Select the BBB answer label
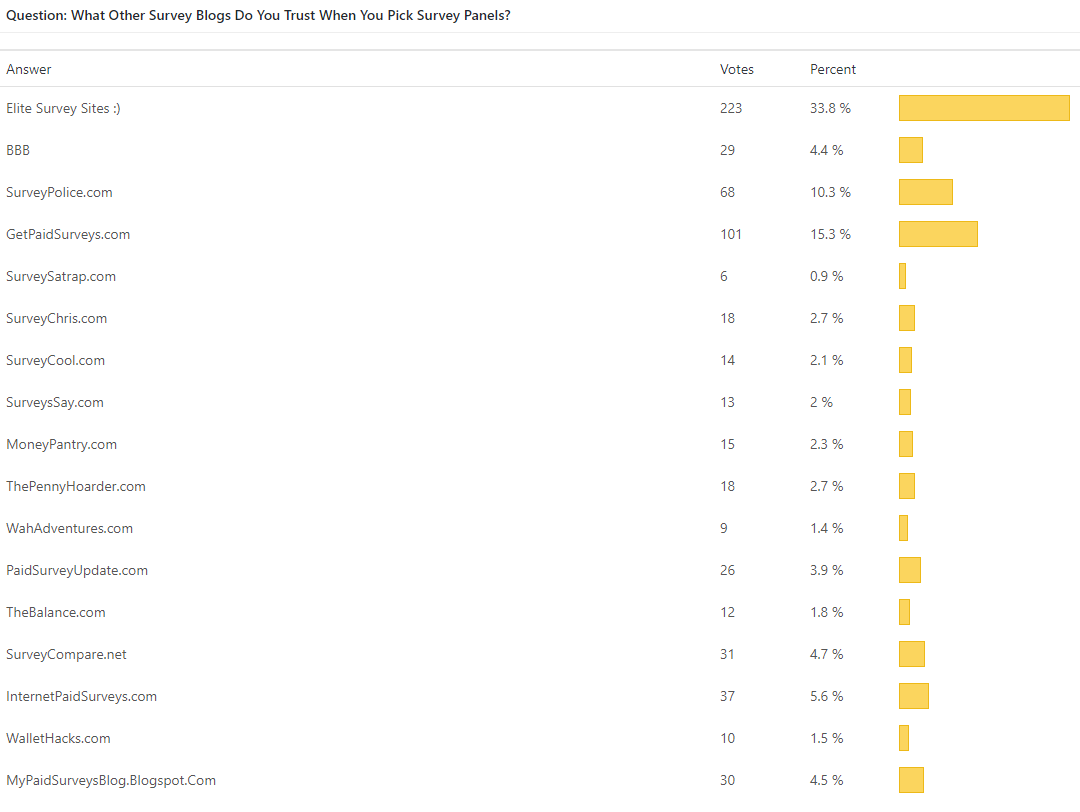 [x=18, y=150]
